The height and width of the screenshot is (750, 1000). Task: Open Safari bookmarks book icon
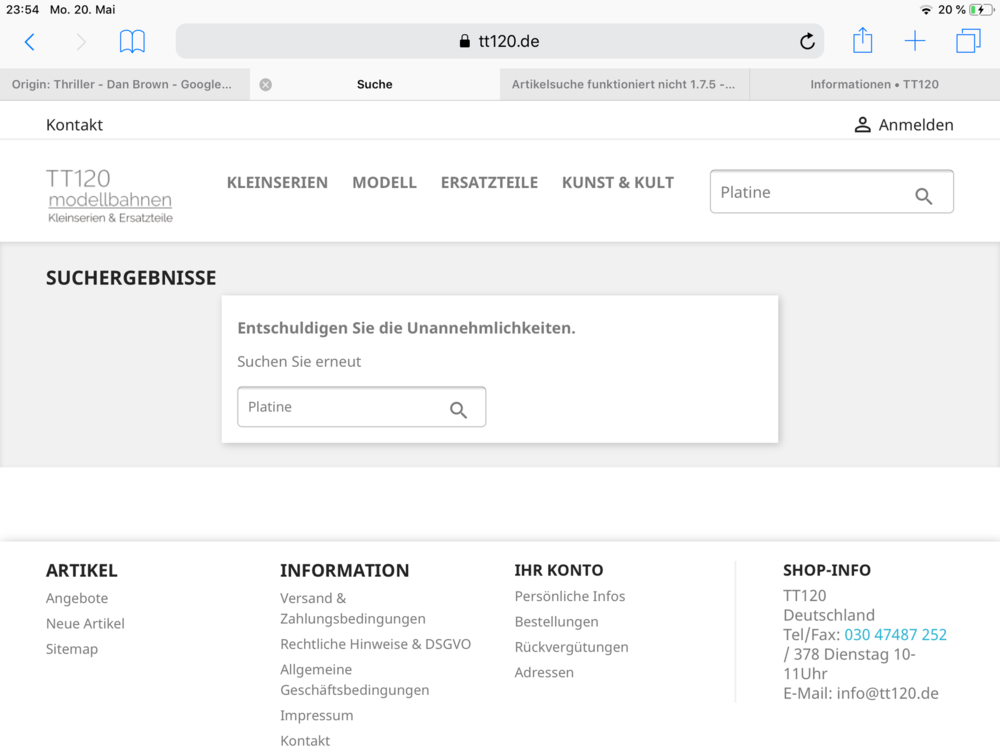tap(133, 42)
